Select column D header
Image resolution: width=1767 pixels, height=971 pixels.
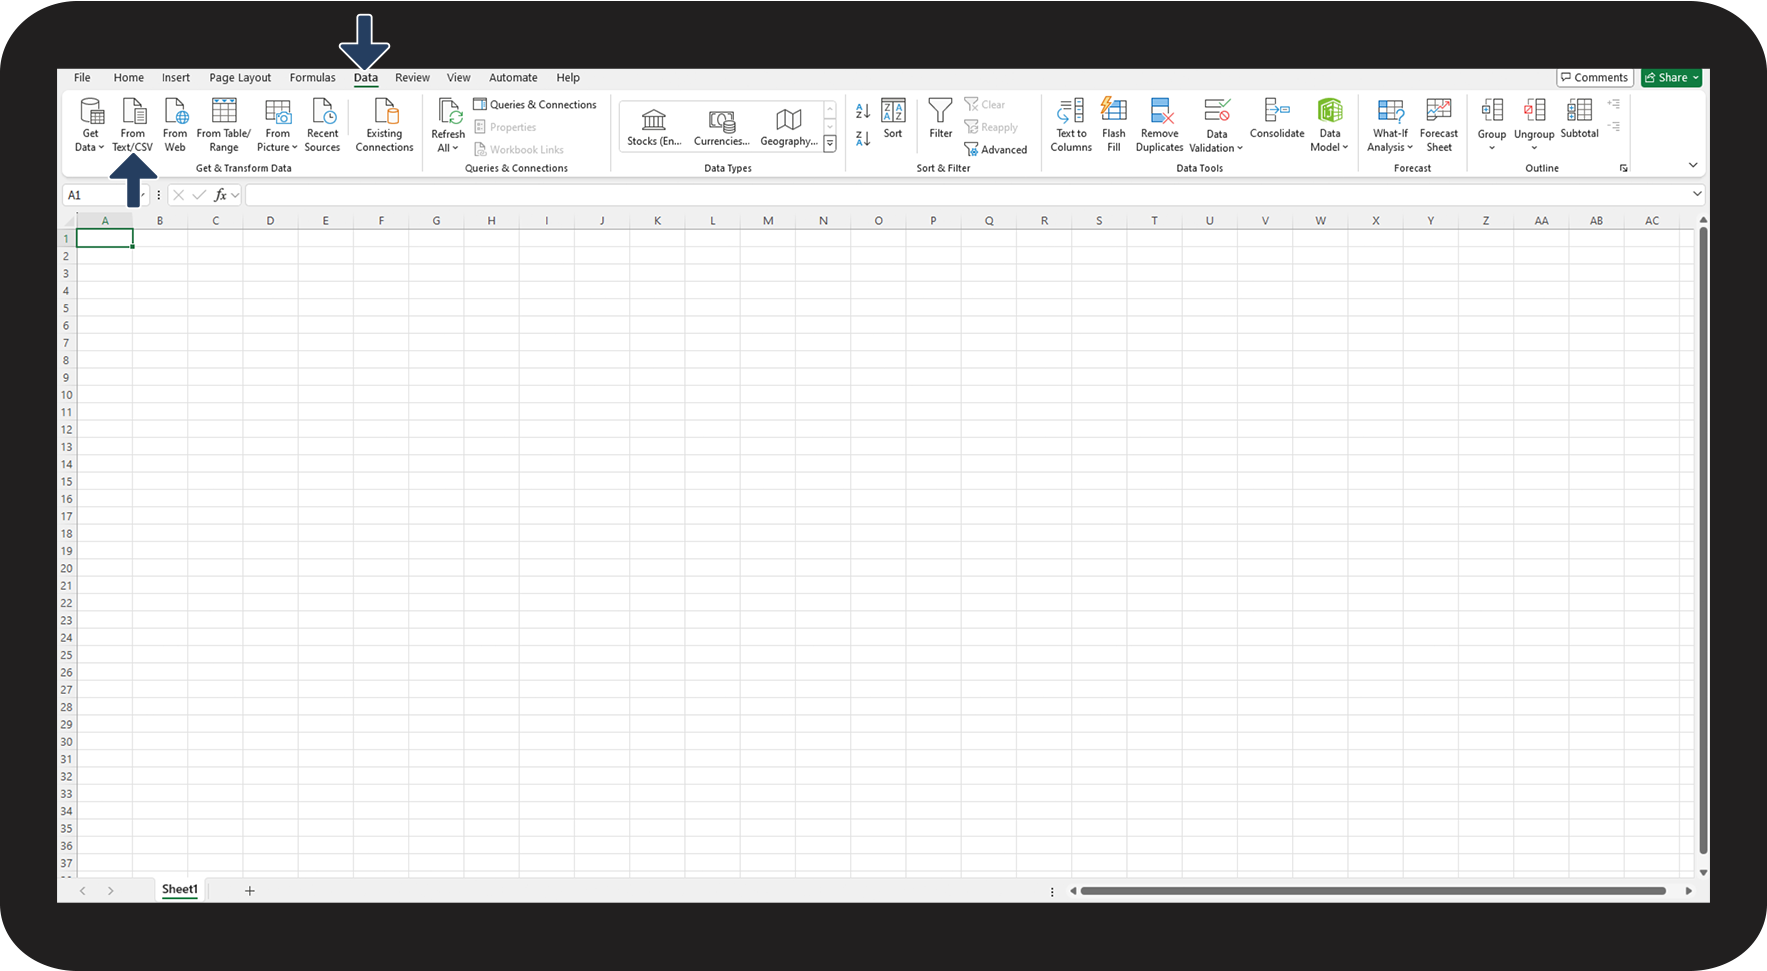(270, 221)
